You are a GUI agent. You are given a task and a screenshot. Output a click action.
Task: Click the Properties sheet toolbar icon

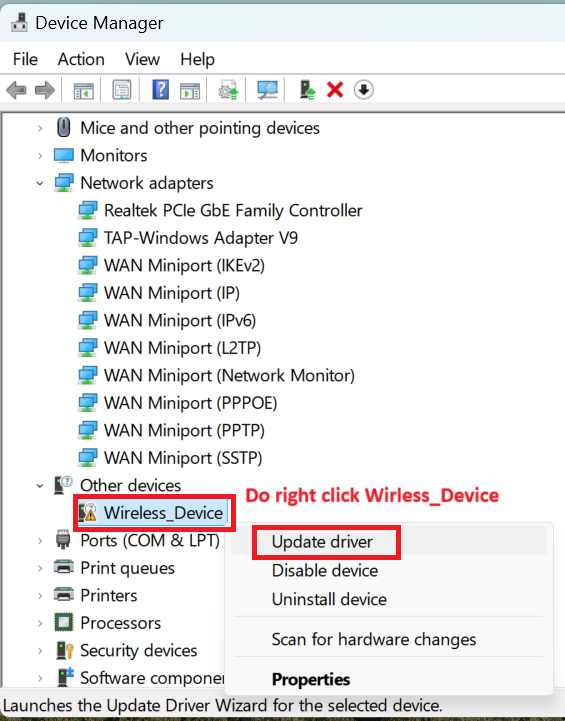pyautogui.click(x=122, y=89)
